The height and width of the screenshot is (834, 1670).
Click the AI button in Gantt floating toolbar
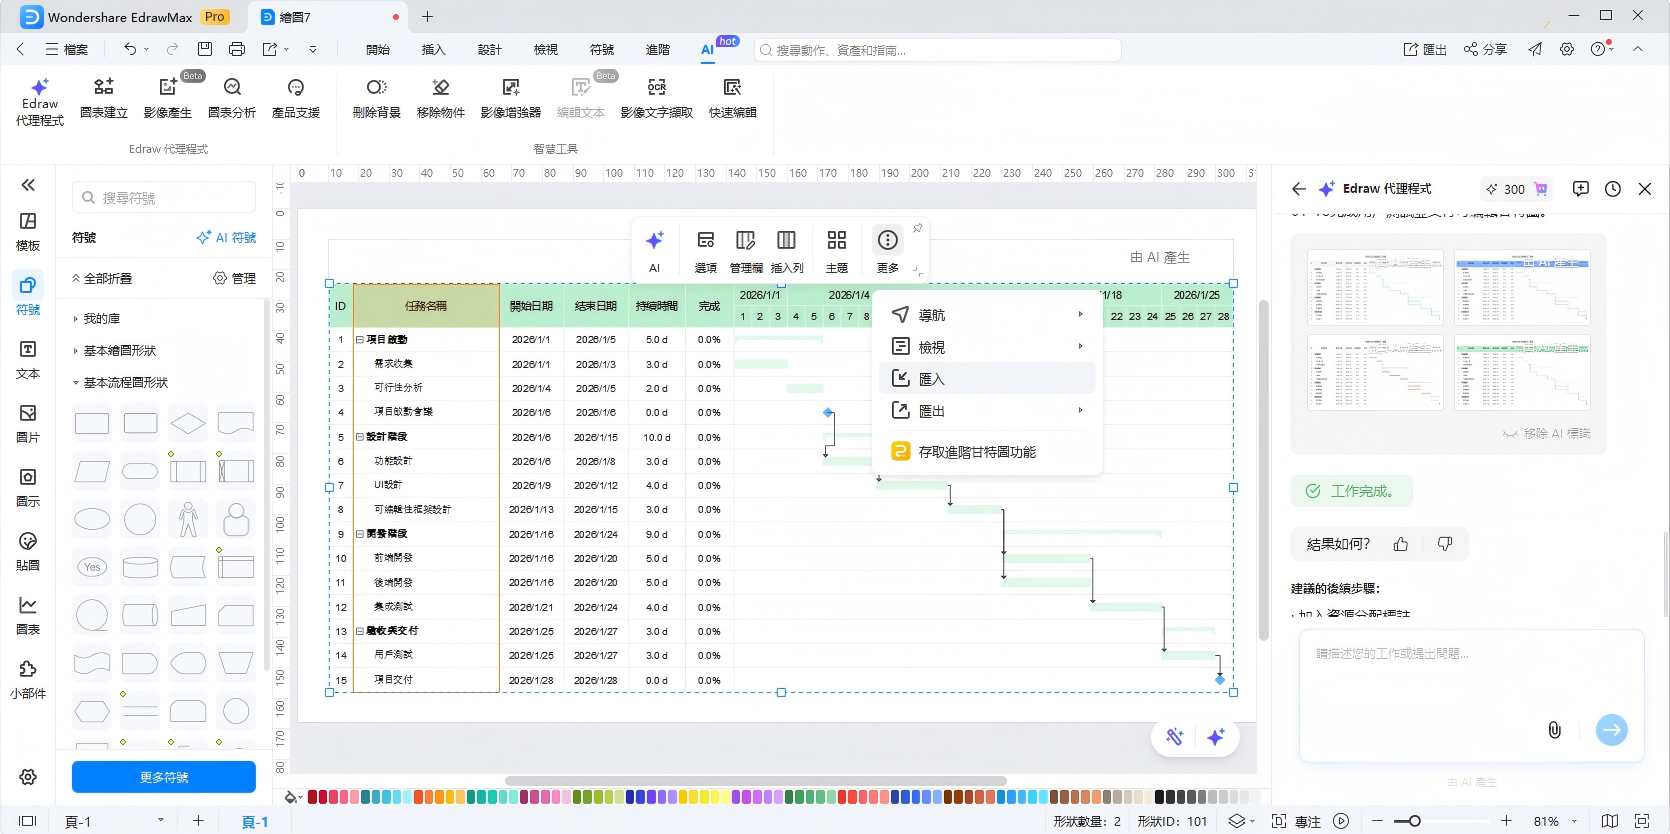[654, 251]
